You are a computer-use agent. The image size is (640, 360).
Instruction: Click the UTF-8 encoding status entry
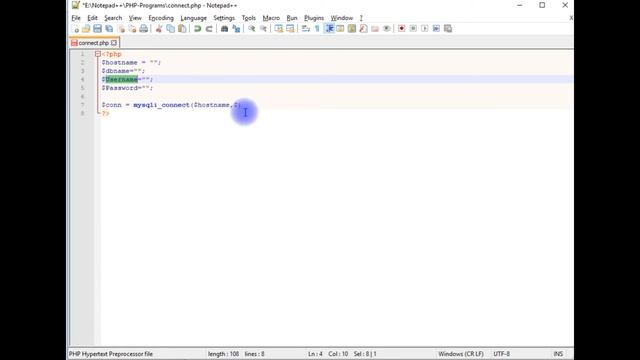502,354
